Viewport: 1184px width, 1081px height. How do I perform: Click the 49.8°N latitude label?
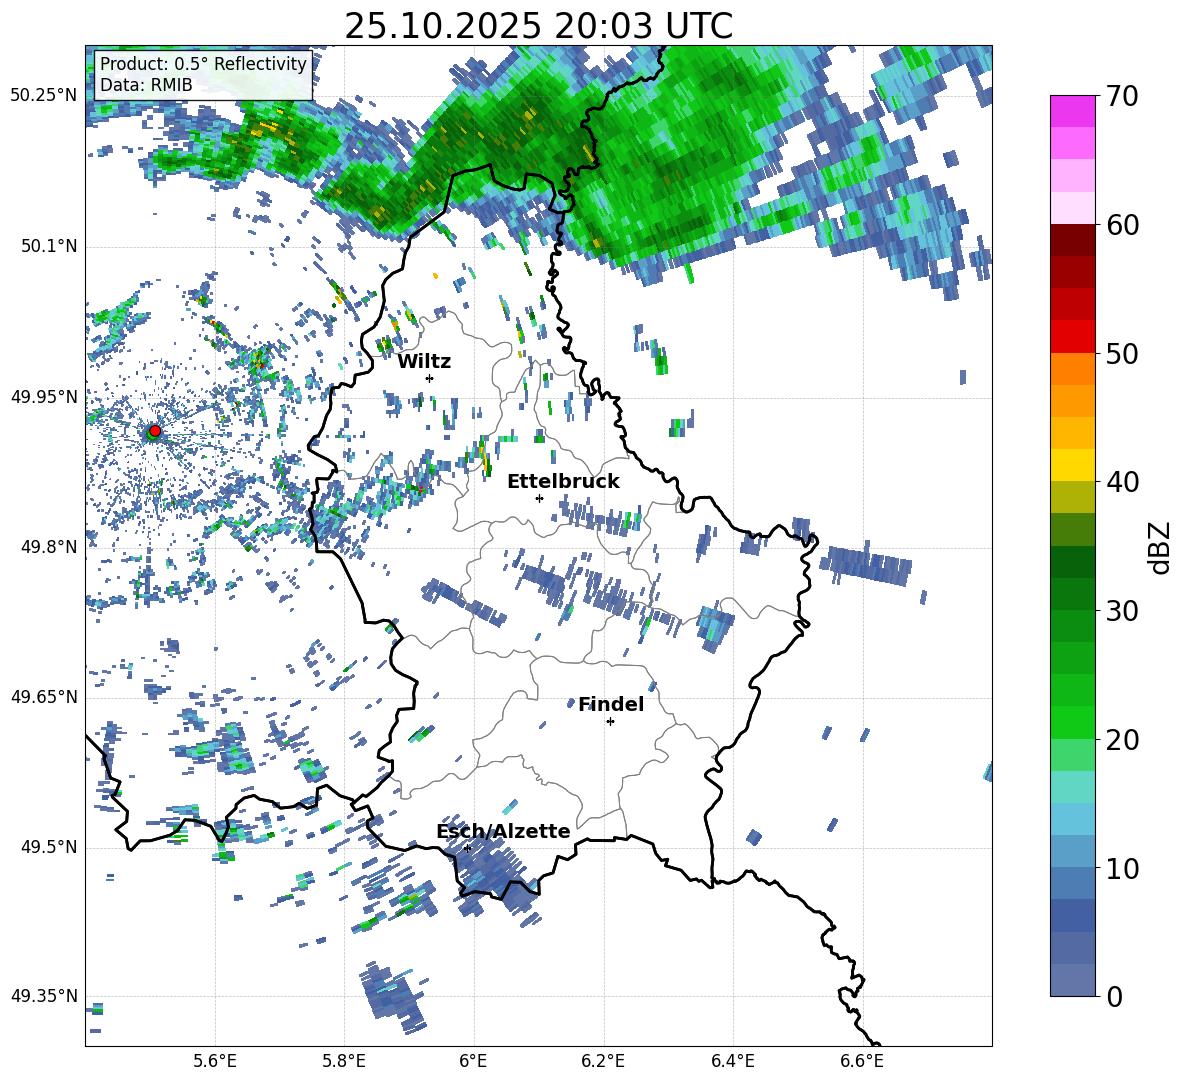(49, 546)
